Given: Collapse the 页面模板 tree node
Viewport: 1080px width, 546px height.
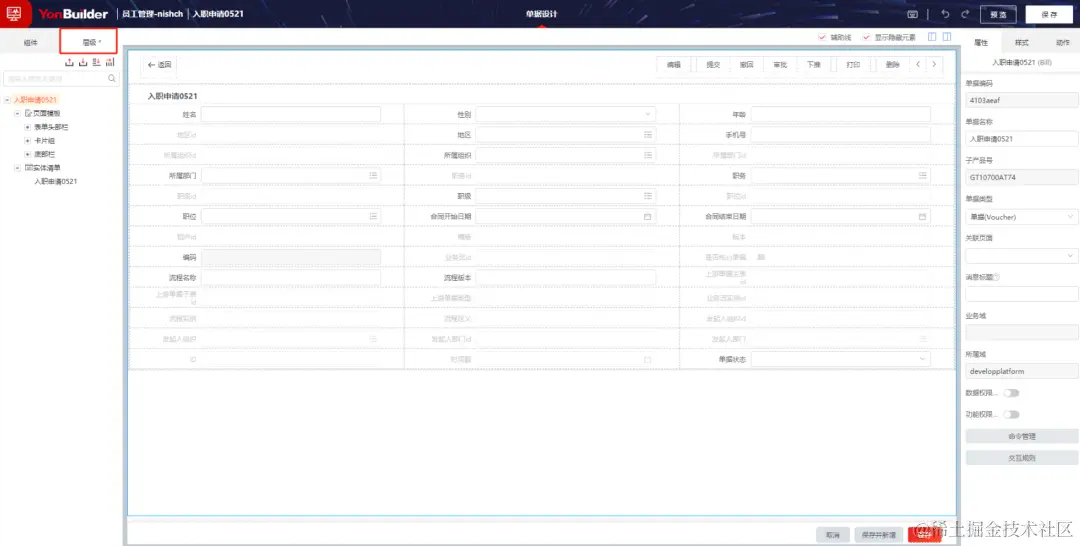Looking at the screenshot, I should pyautogui.click(x=18, y=113).
